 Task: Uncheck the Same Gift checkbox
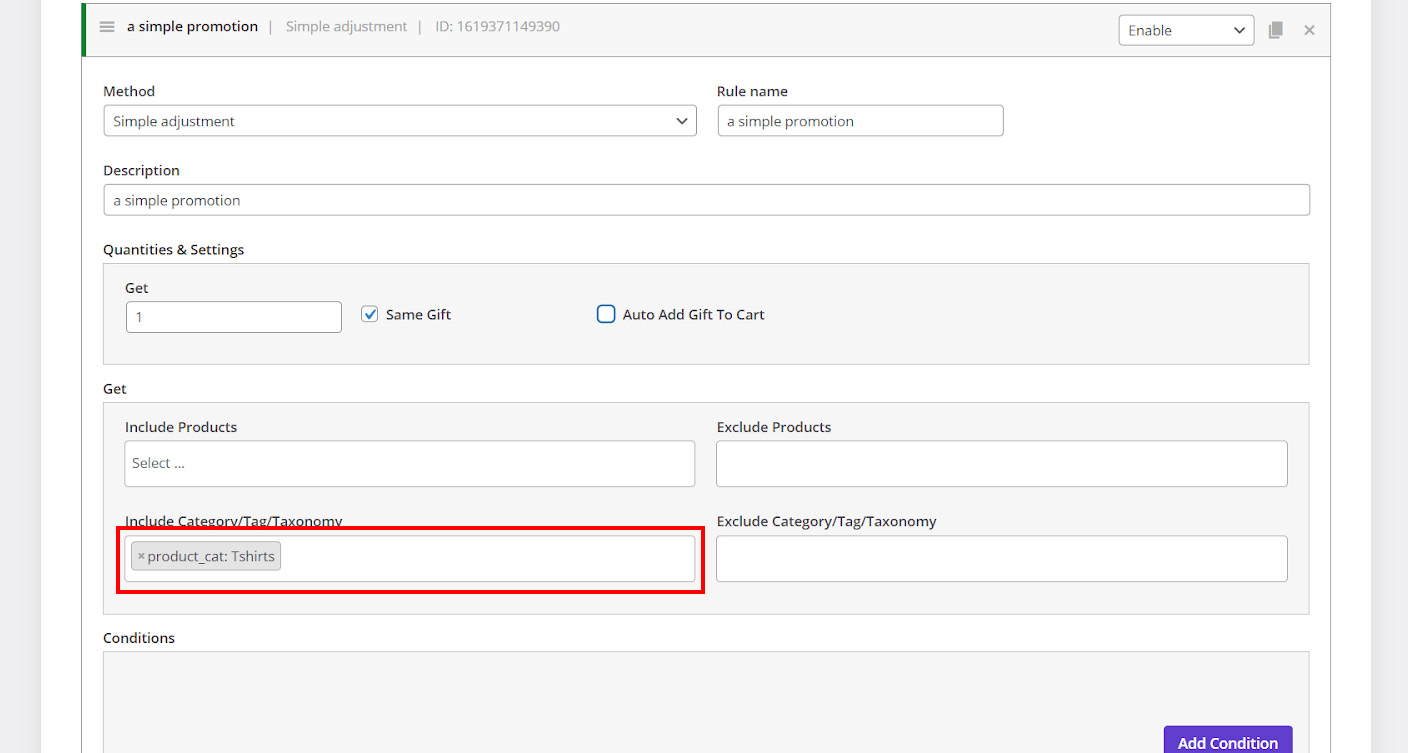pyautogui.click(x=370, y=314)
